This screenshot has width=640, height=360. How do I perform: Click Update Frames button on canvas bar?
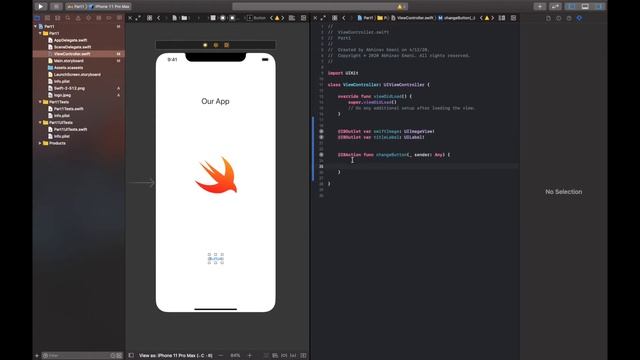[266, 356]
